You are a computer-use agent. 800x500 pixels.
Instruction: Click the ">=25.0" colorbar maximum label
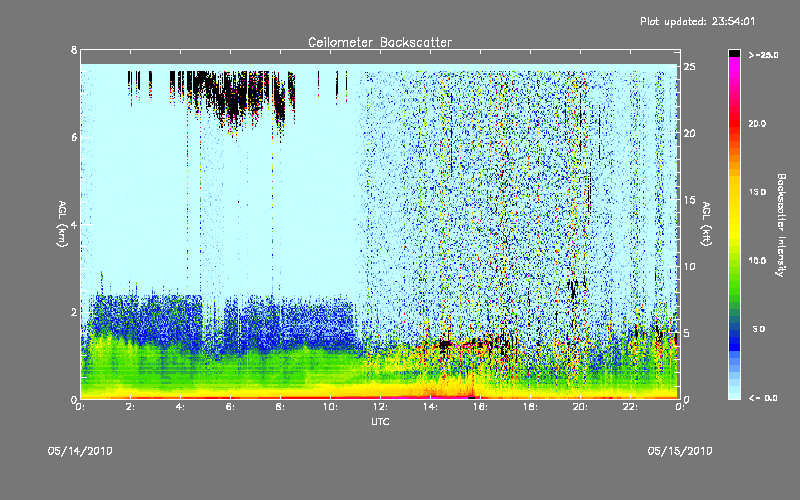tap(763, 55)
